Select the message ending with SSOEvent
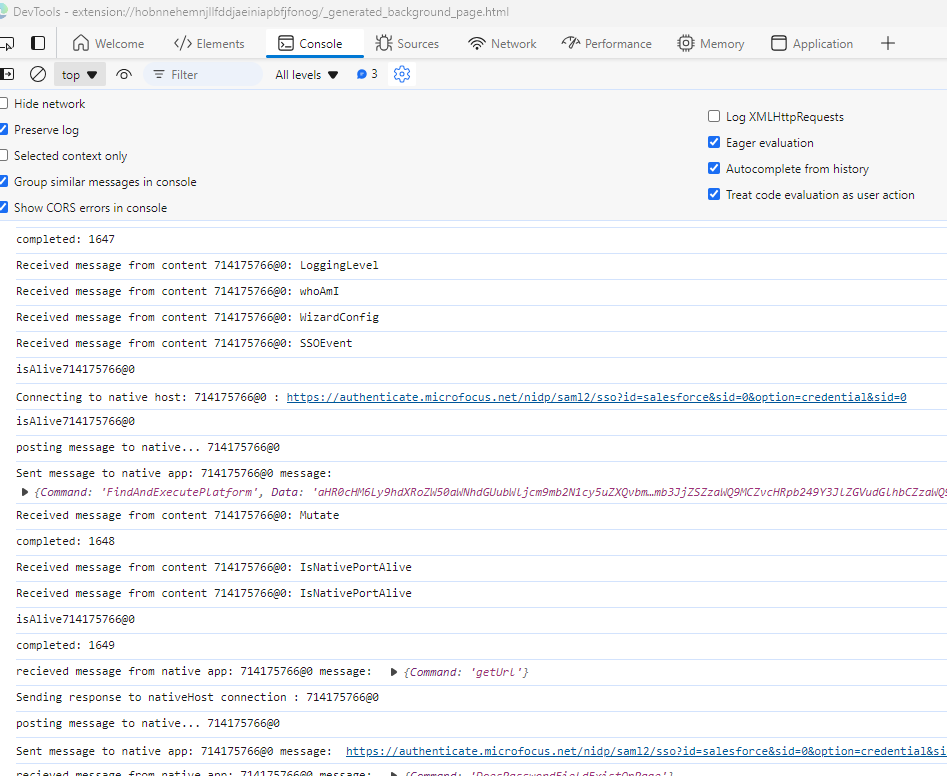The image size is (947, 776). click(x=184, y=343)
